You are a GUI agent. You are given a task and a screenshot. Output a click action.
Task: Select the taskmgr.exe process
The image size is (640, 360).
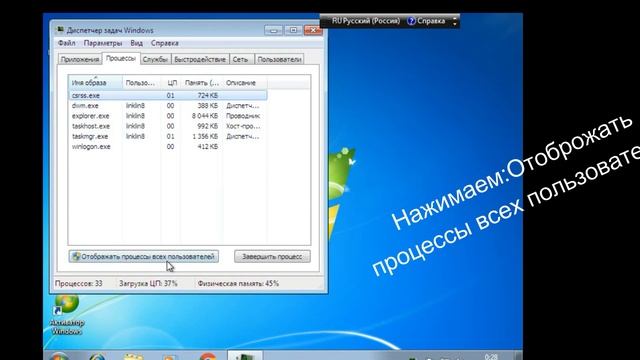point(90,136)
